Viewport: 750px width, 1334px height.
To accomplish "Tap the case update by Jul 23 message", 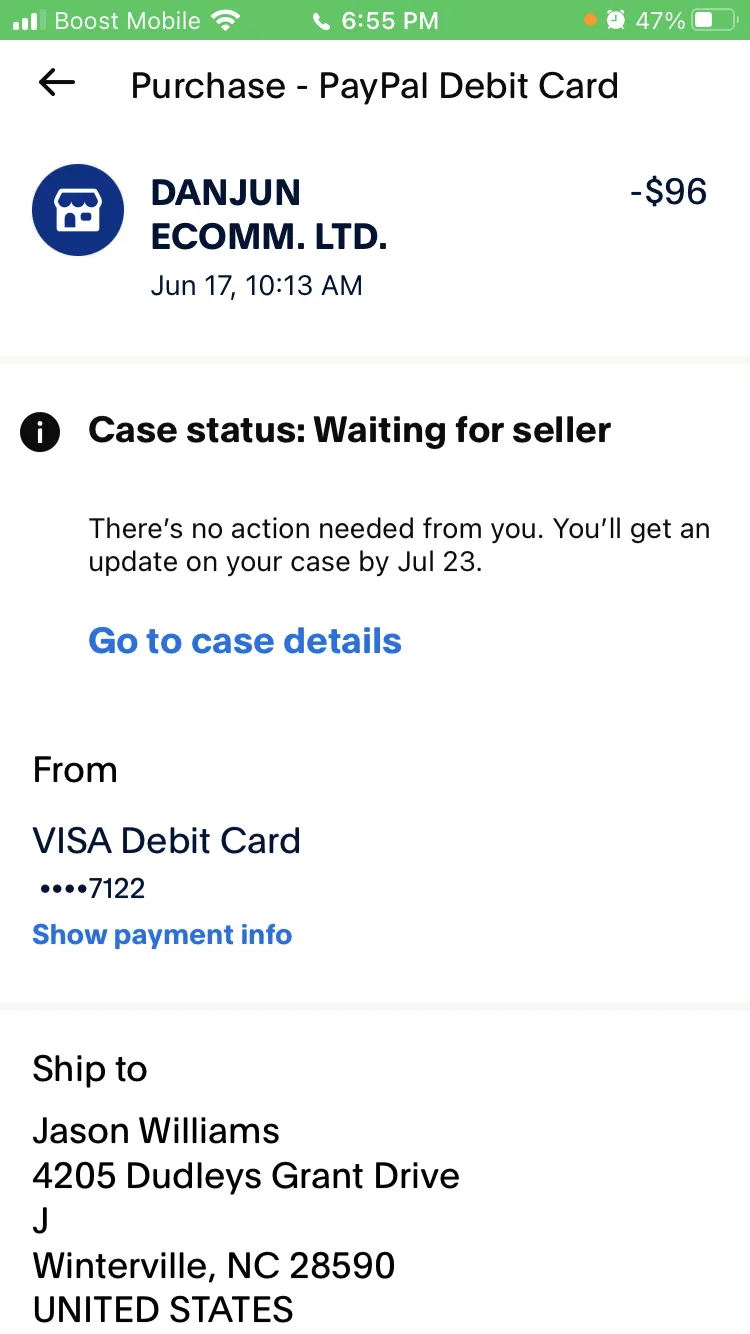I will tap(399, 545).
